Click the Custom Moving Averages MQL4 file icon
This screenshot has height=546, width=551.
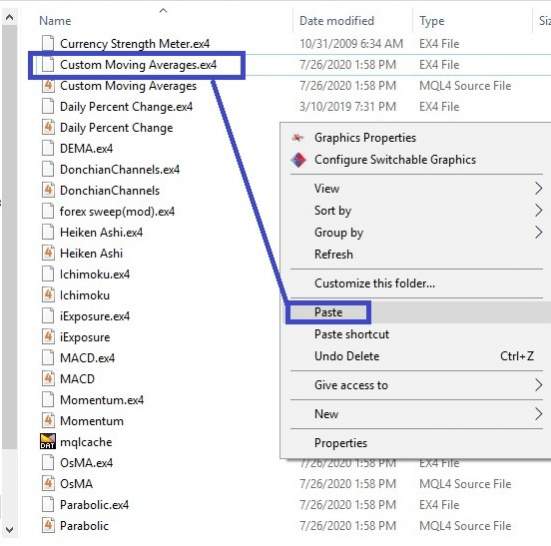[48, 86]
